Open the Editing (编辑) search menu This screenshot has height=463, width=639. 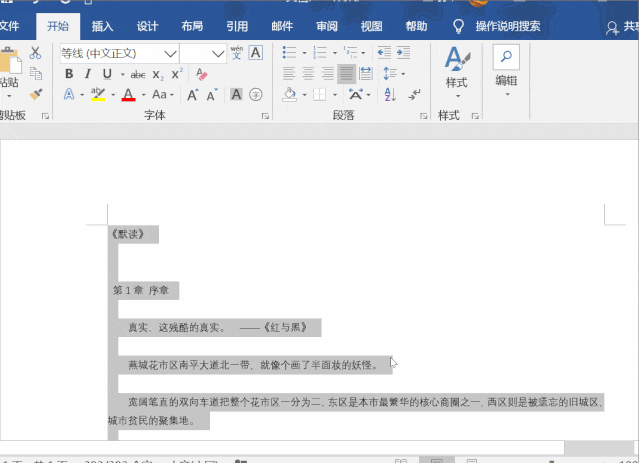click(506, 71)
